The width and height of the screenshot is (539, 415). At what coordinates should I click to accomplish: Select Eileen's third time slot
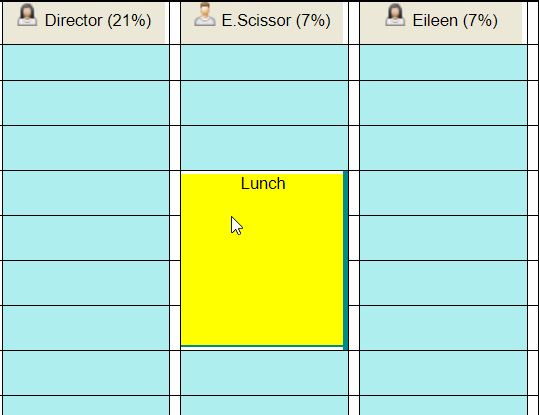point(443,148)
